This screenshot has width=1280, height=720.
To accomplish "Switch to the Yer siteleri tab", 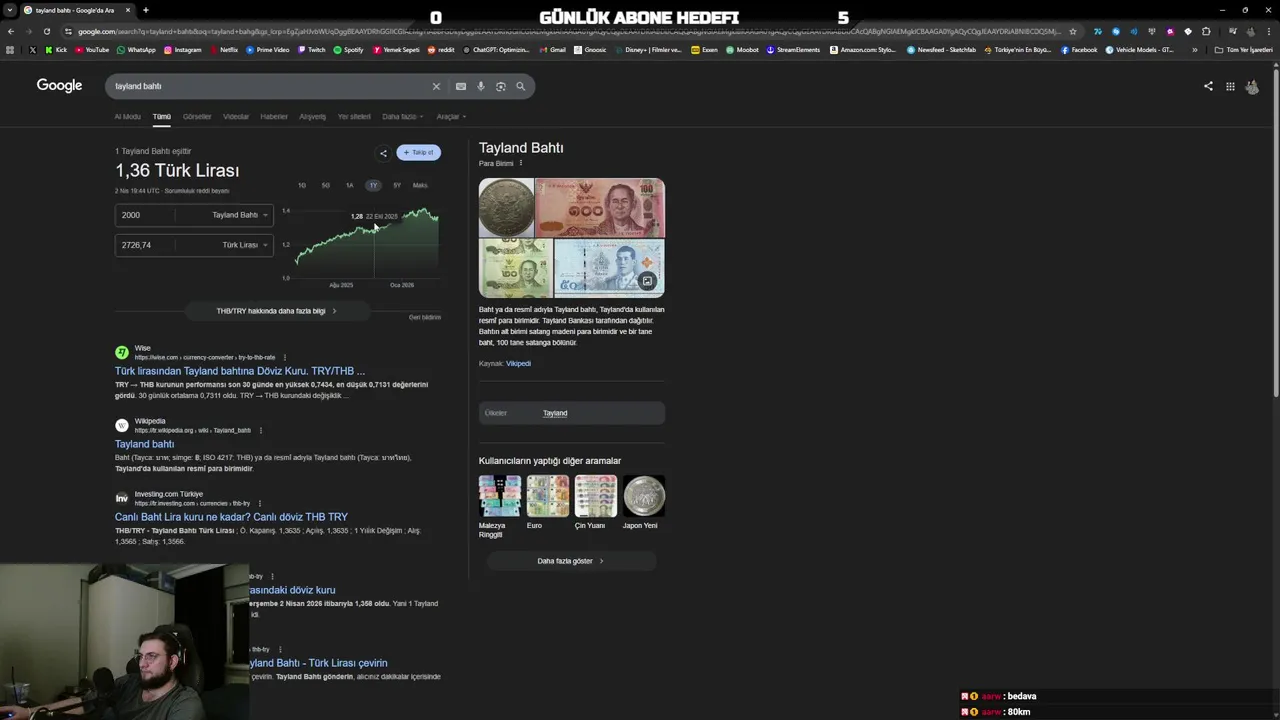I will coord(354,117).
